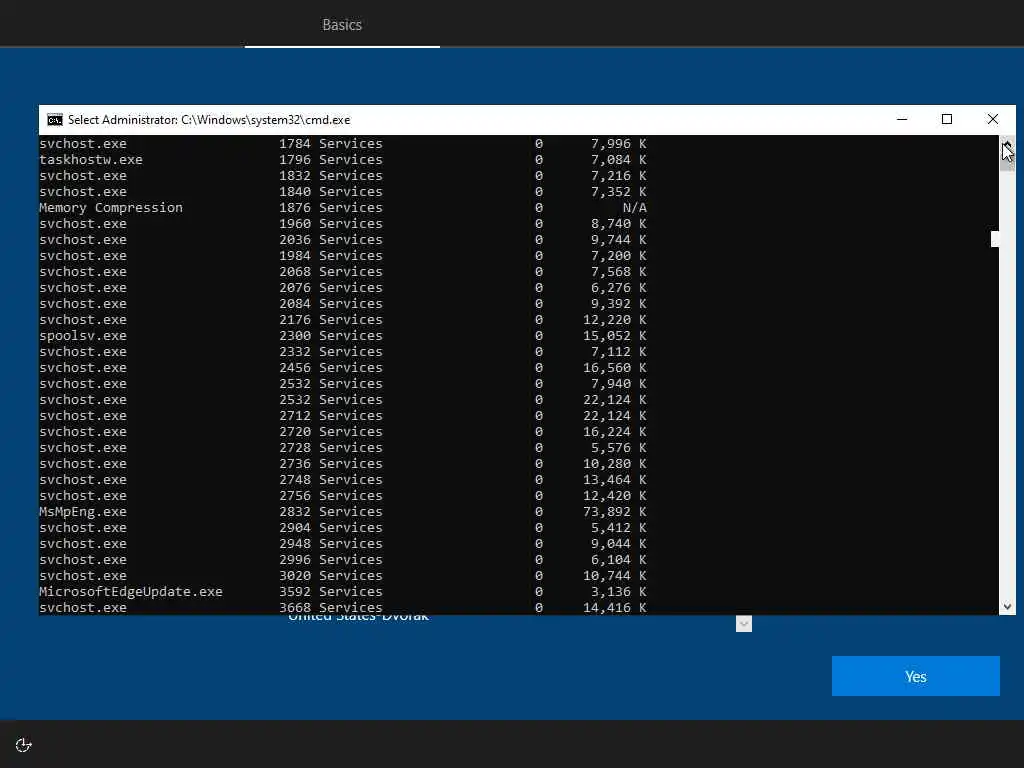
Task: Click memory value 7,940 K
Action: click(618, 384)
